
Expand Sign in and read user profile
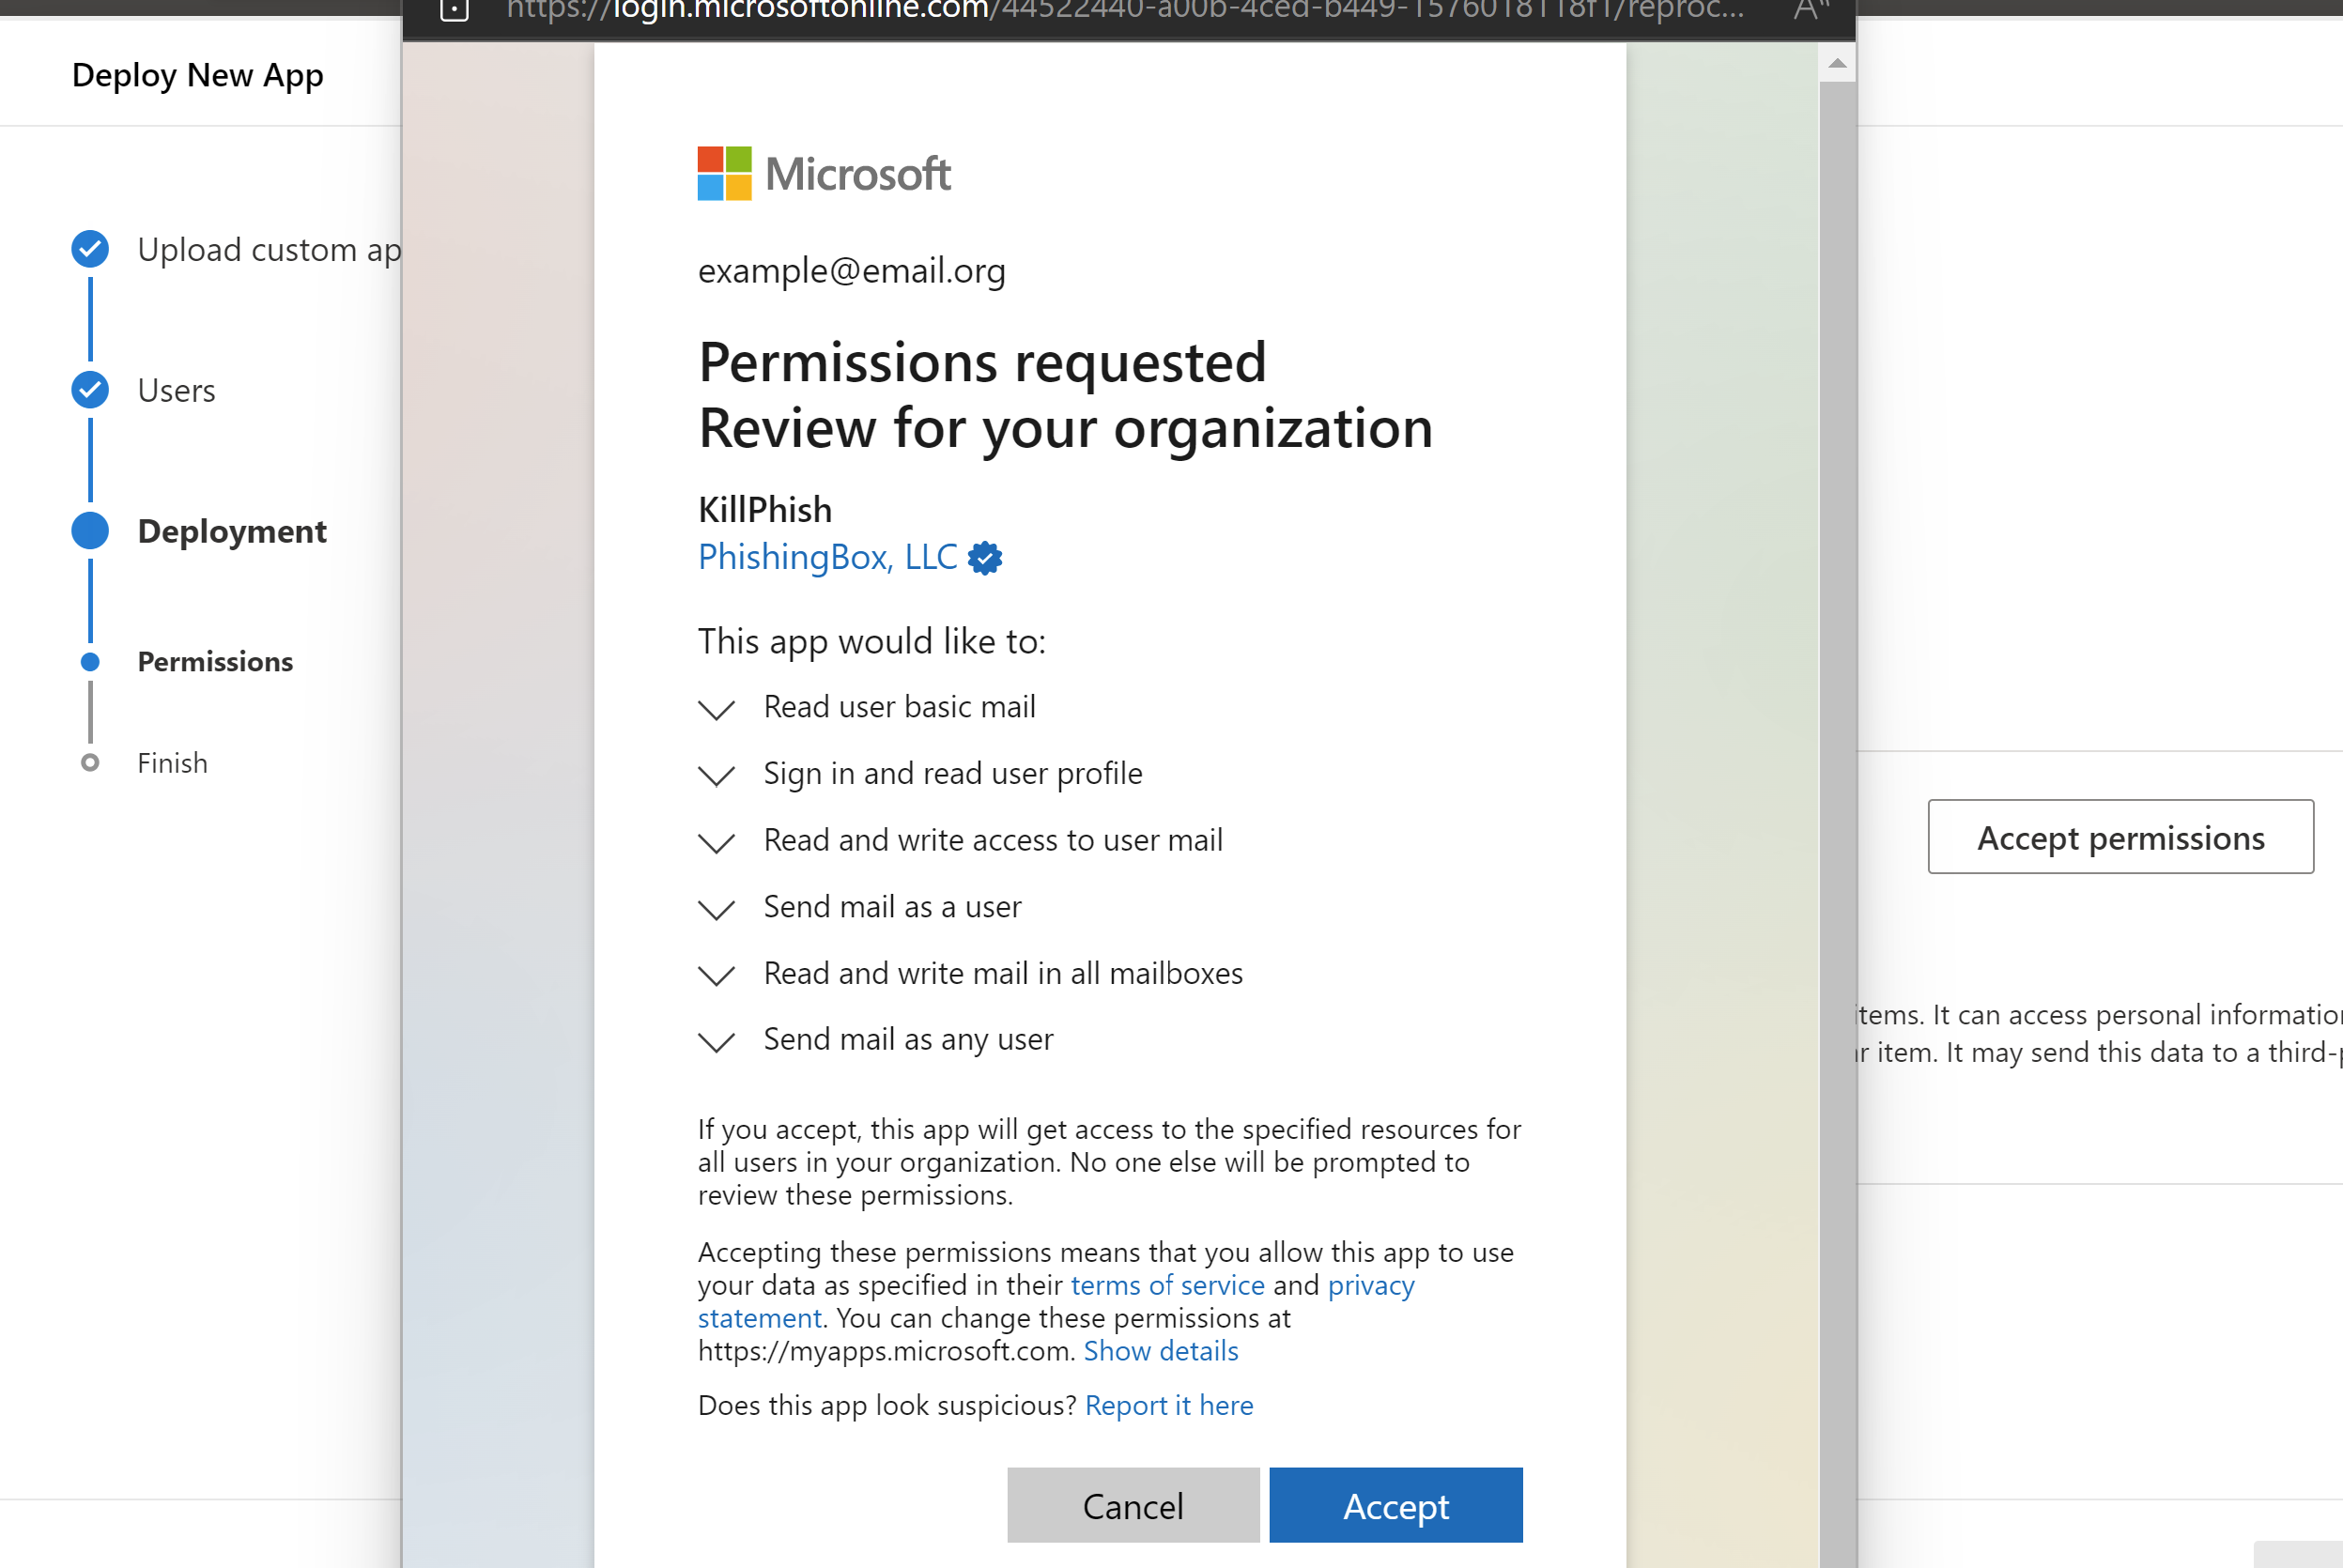(x=716, y=776)
